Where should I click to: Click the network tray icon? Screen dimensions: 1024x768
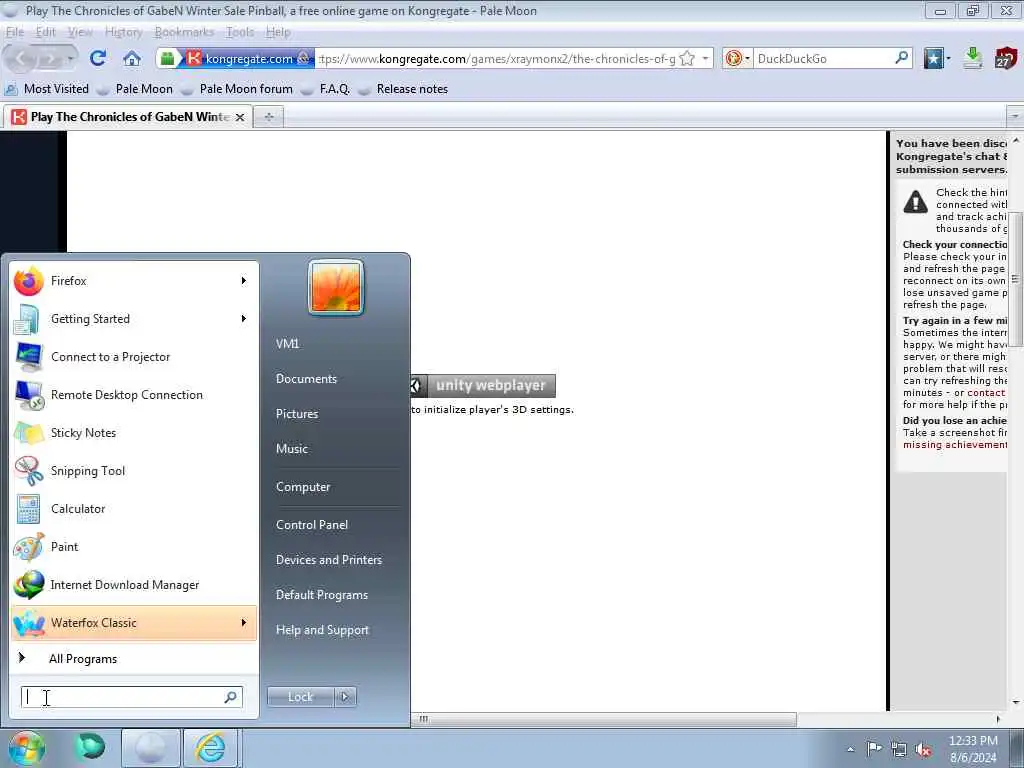click(899, 750)
